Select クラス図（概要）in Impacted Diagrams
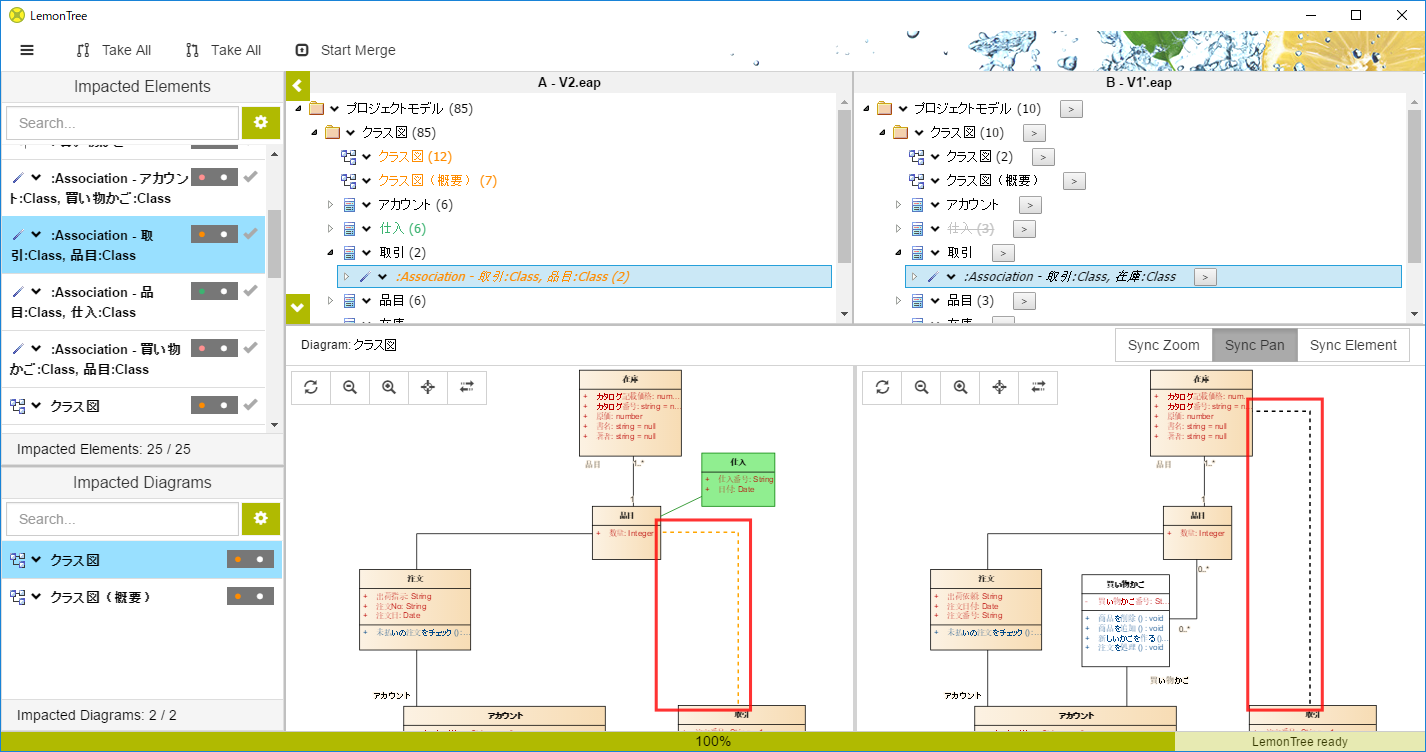 pyautogui.click(x=141, y=597)
